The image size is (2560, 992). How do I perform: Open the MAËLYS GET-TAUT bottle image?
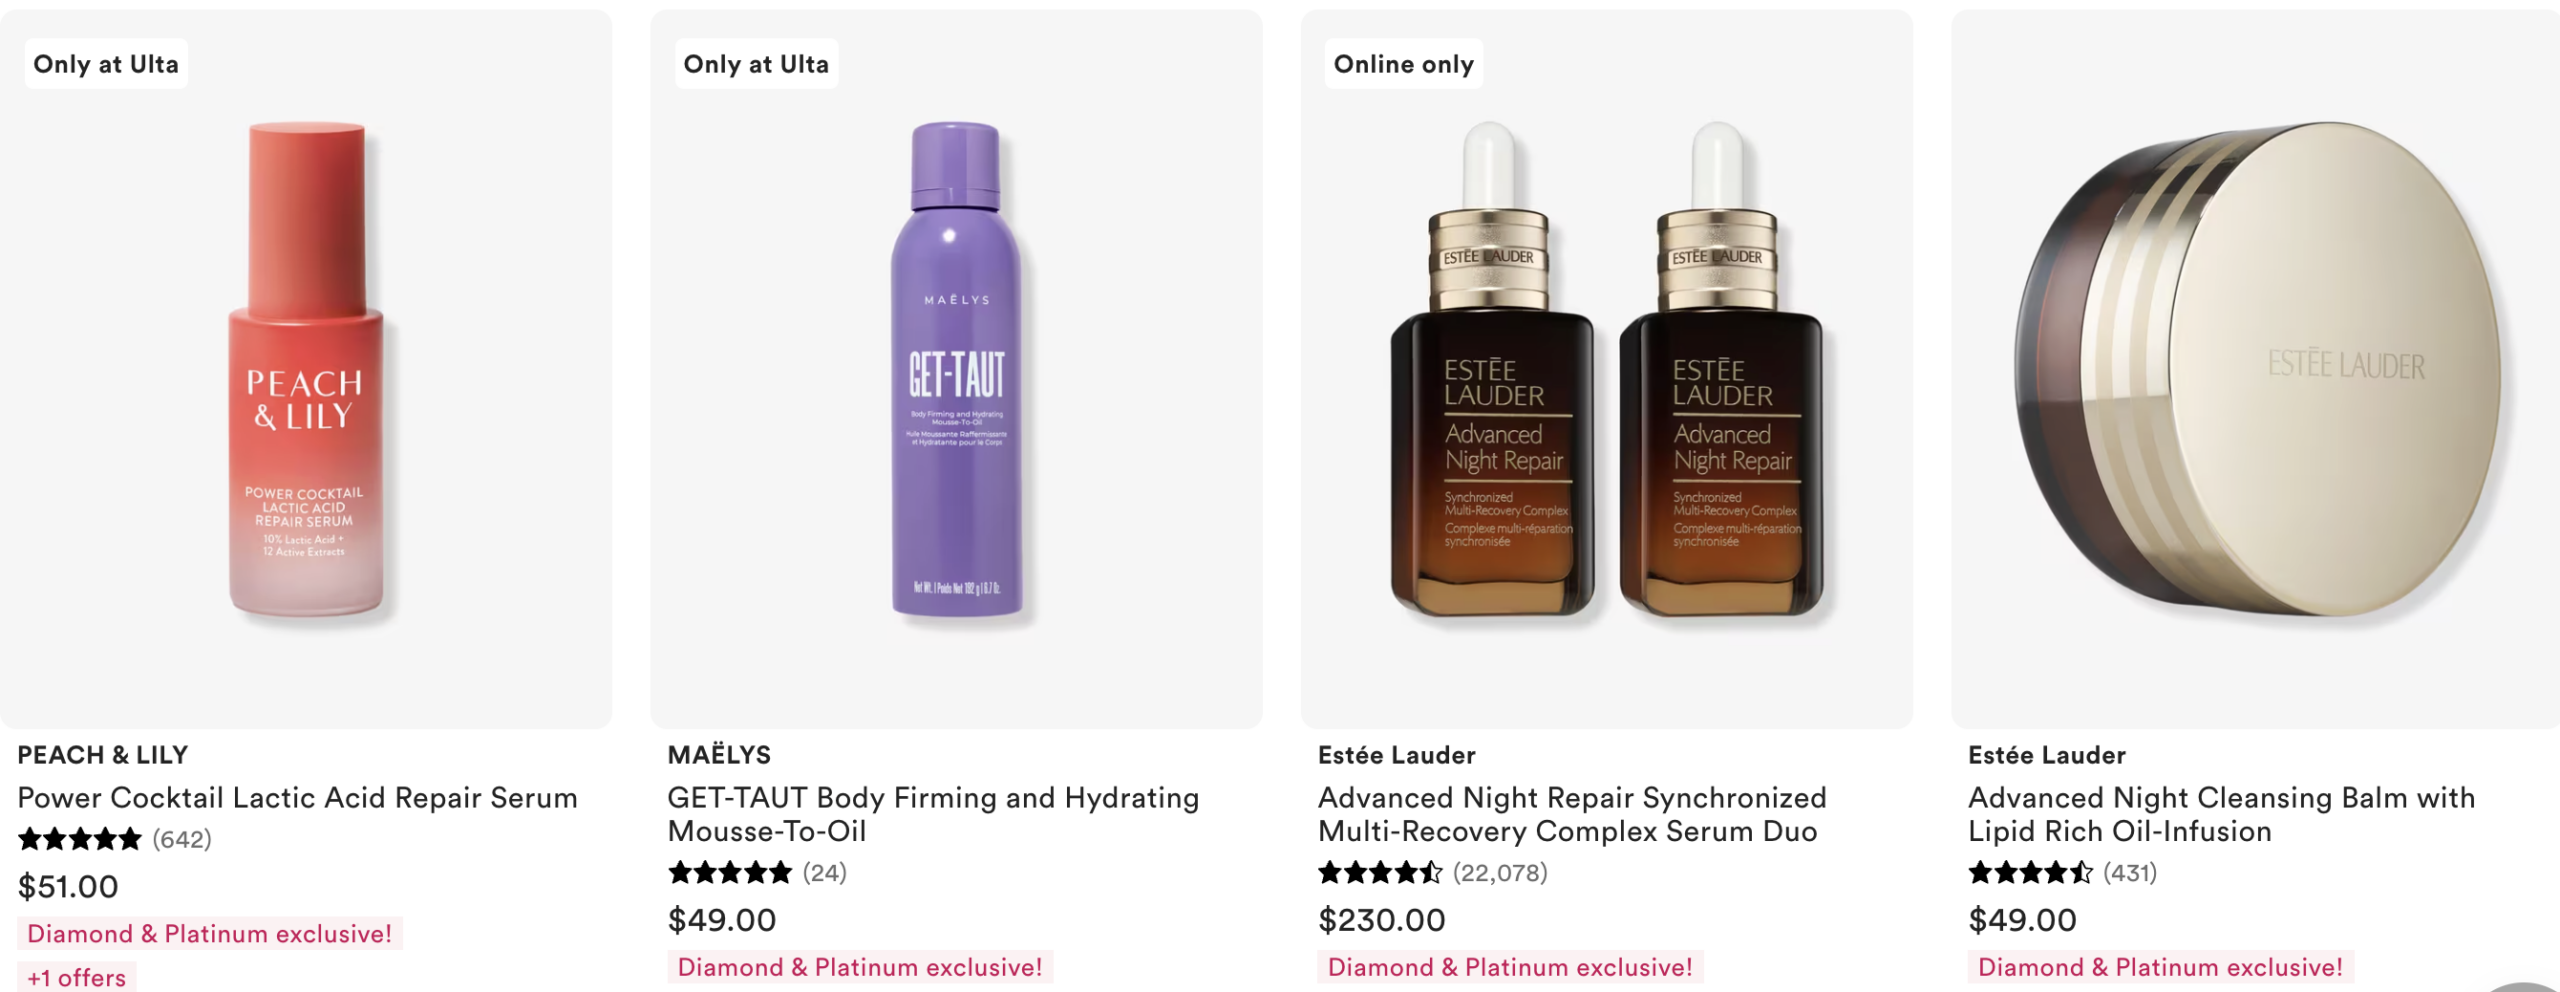coord(956,370)
